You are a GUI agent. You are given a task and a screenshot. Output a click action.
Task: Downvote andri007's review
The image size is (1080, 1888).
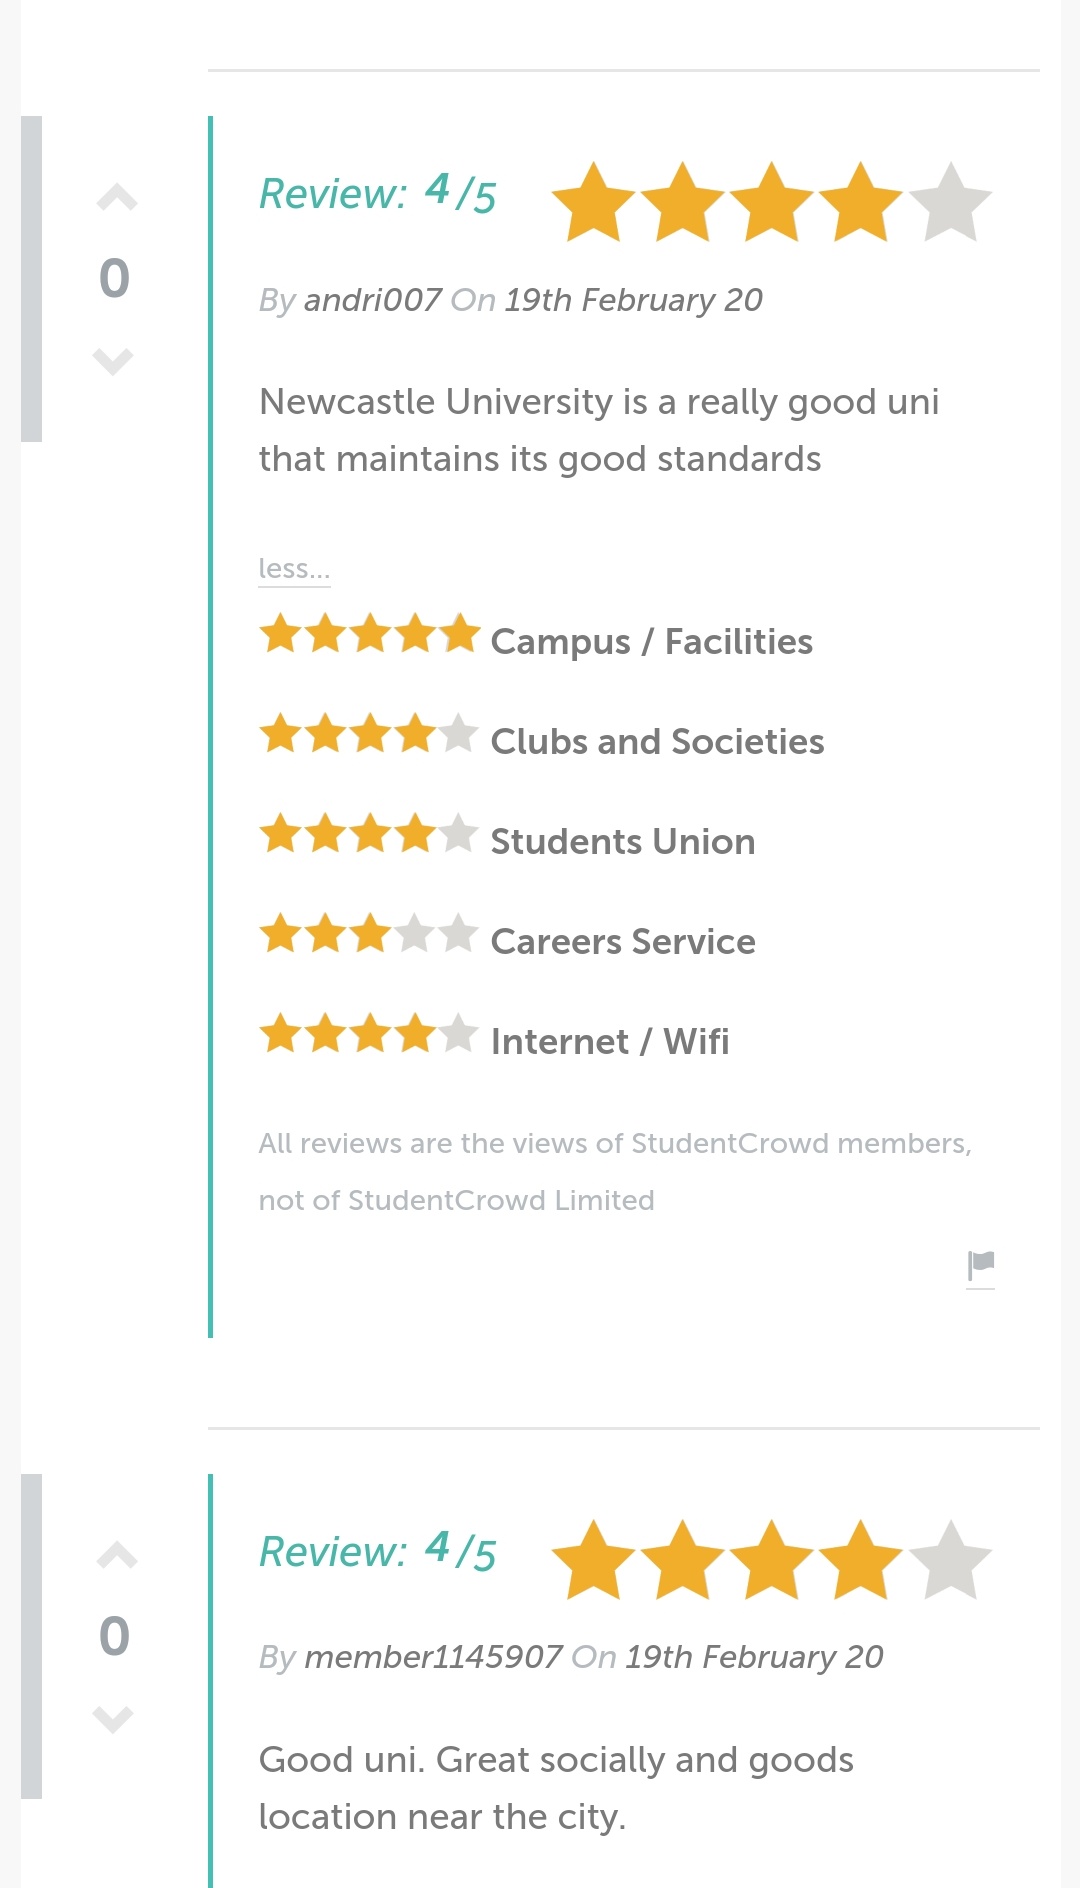point(113,360)
